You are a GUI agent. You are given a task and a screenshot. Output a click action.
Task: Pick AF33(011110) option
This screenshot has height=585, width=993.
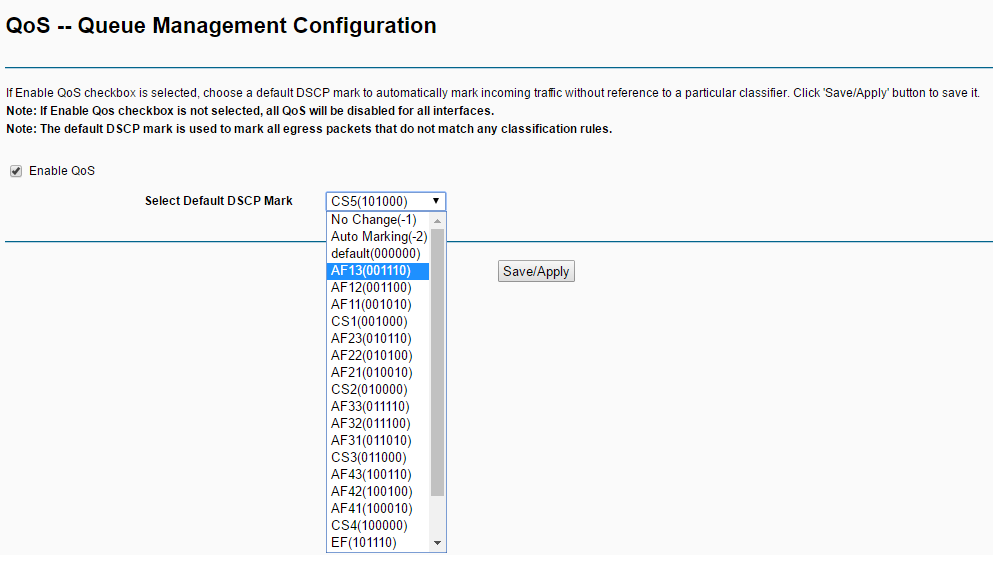pos(378,407)
